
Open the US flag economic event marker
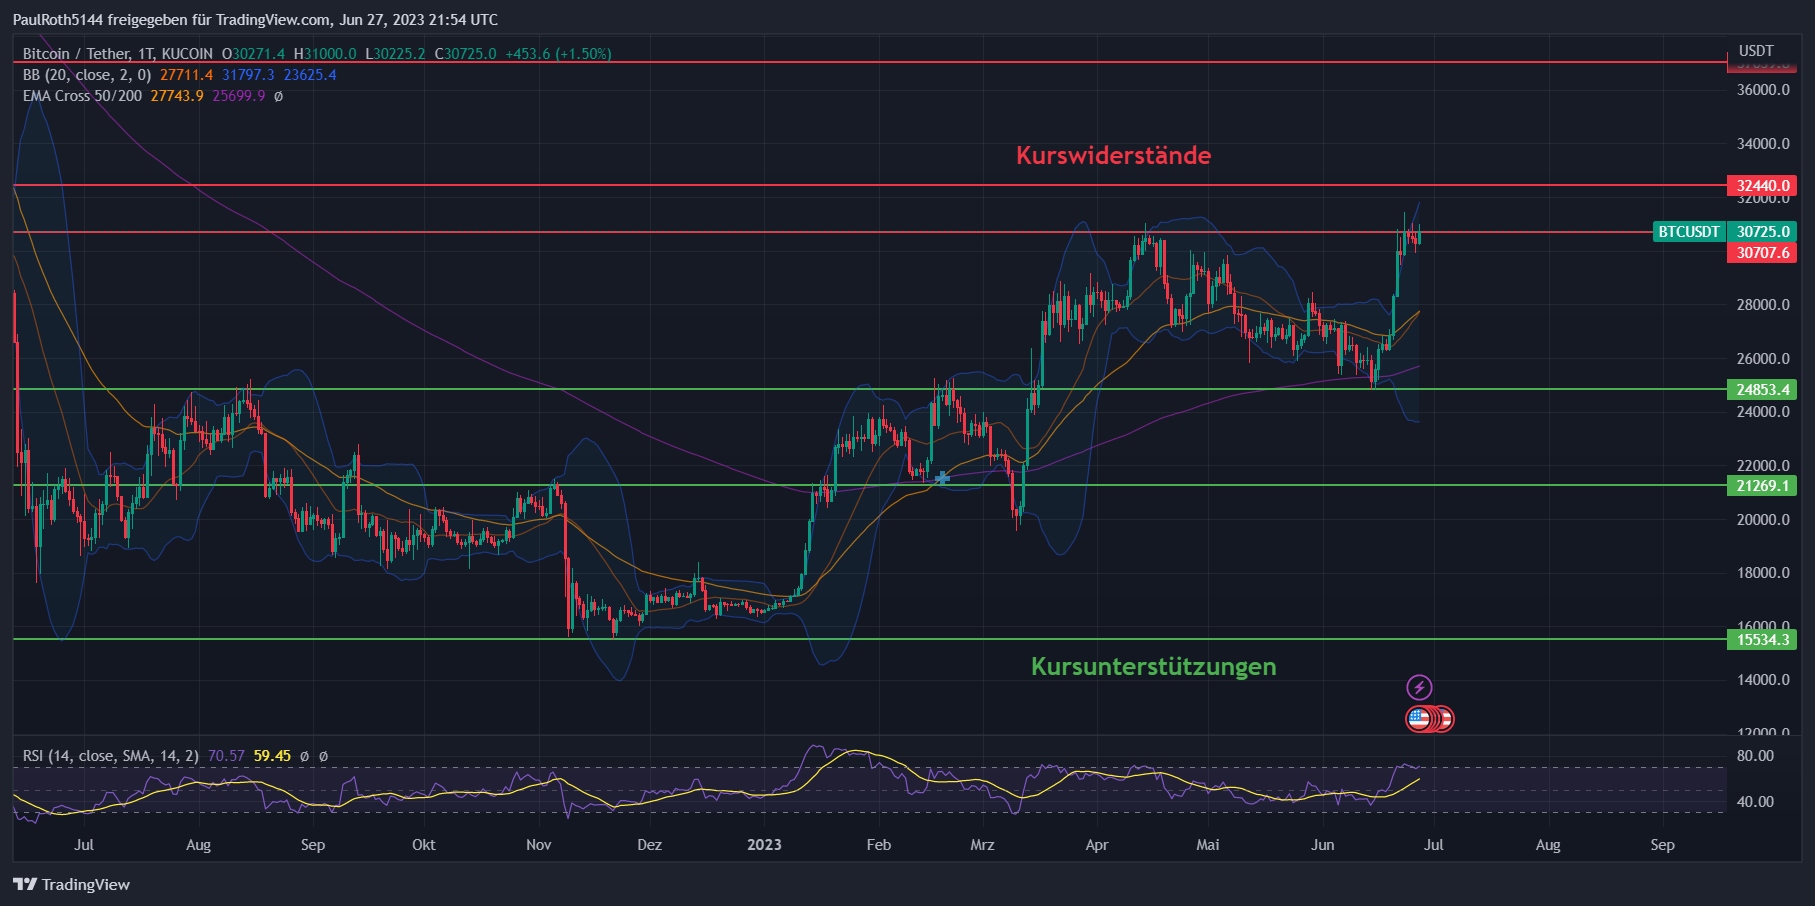point(1418,718)
